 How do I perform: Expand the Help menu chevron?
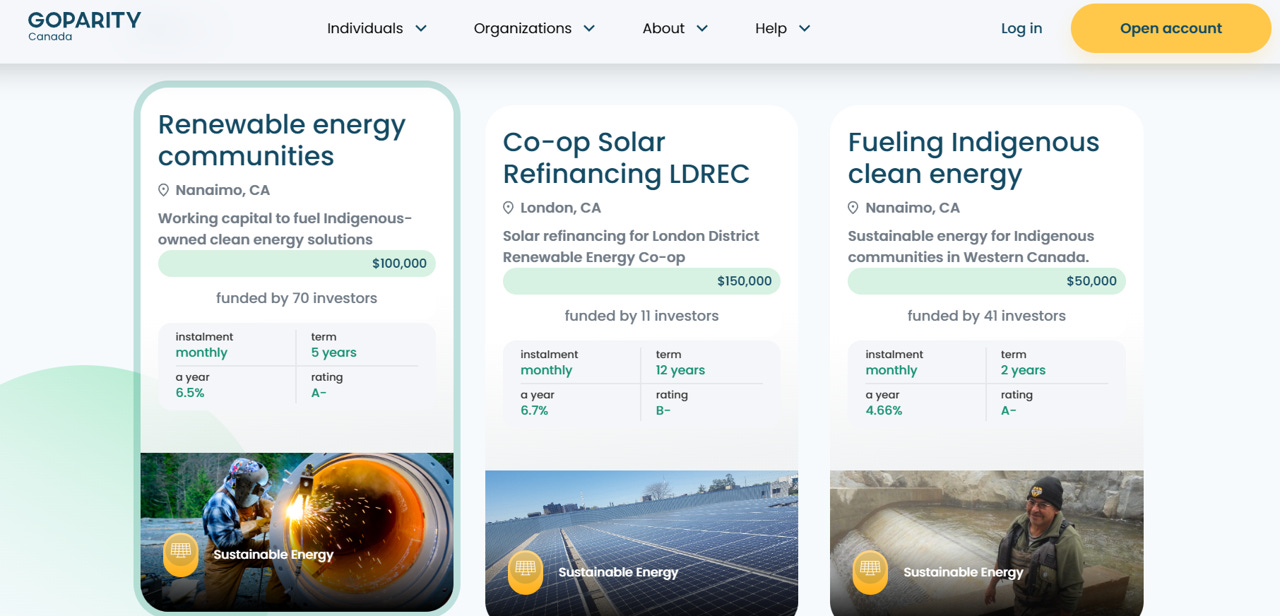tap(804, 29)
